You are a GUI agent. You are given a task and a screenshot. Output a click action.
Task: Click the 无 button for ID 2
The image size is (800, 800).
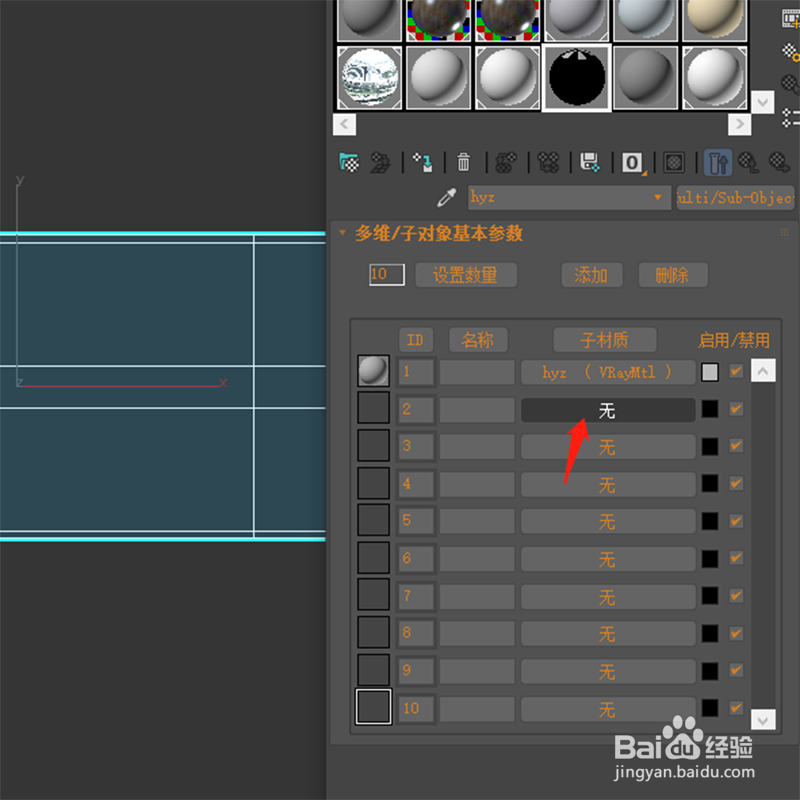point(608,410)
